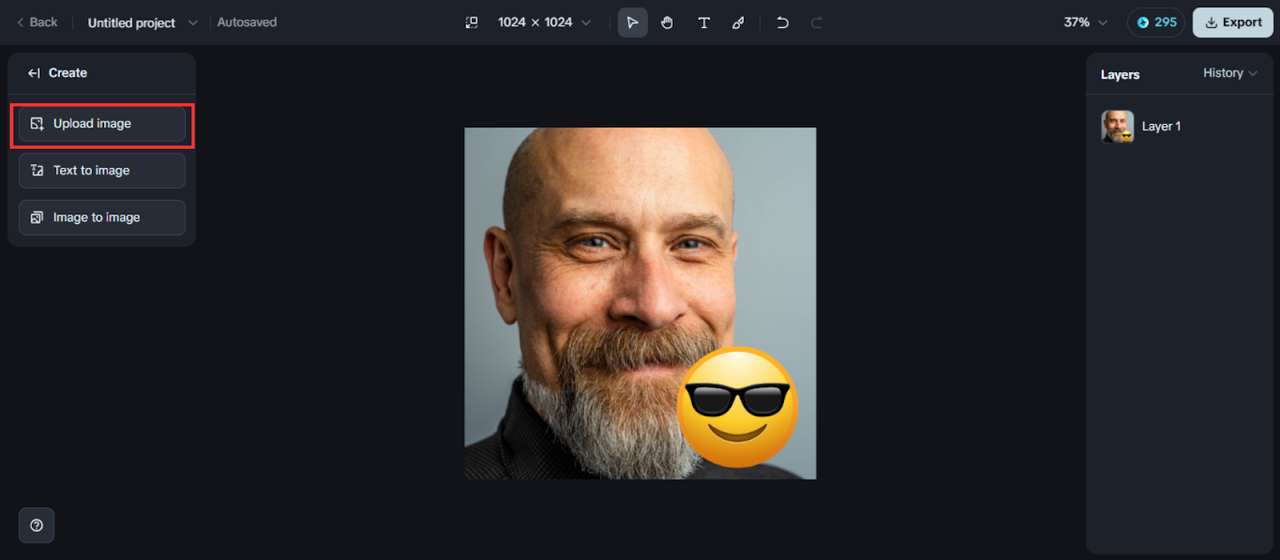1280x560 pixels.
Task: Open the help question-mark button
Action: tap(37, 525)
